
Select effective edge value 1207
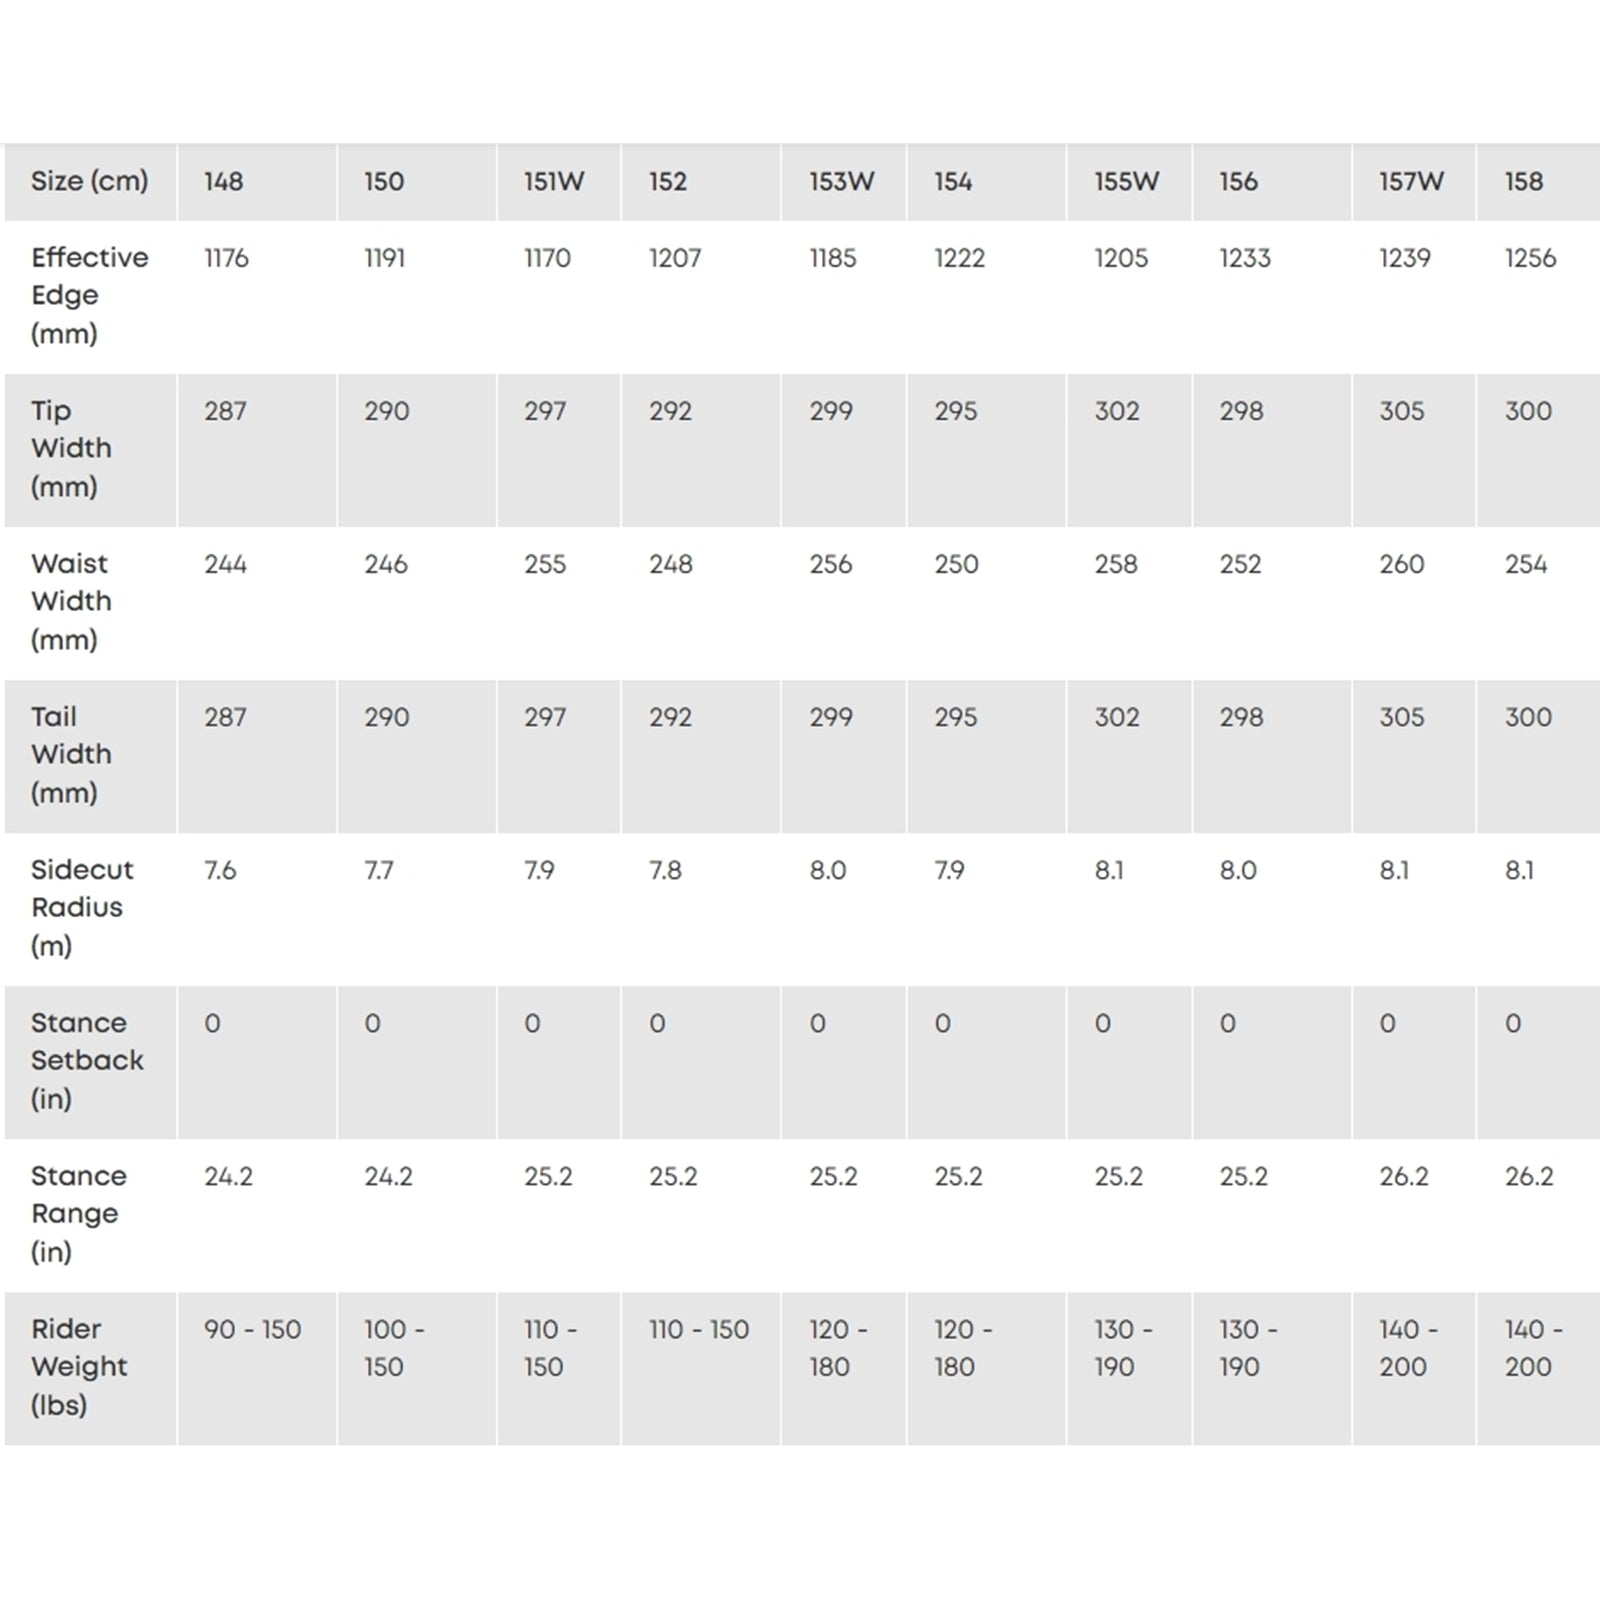[x=675, y=258]
